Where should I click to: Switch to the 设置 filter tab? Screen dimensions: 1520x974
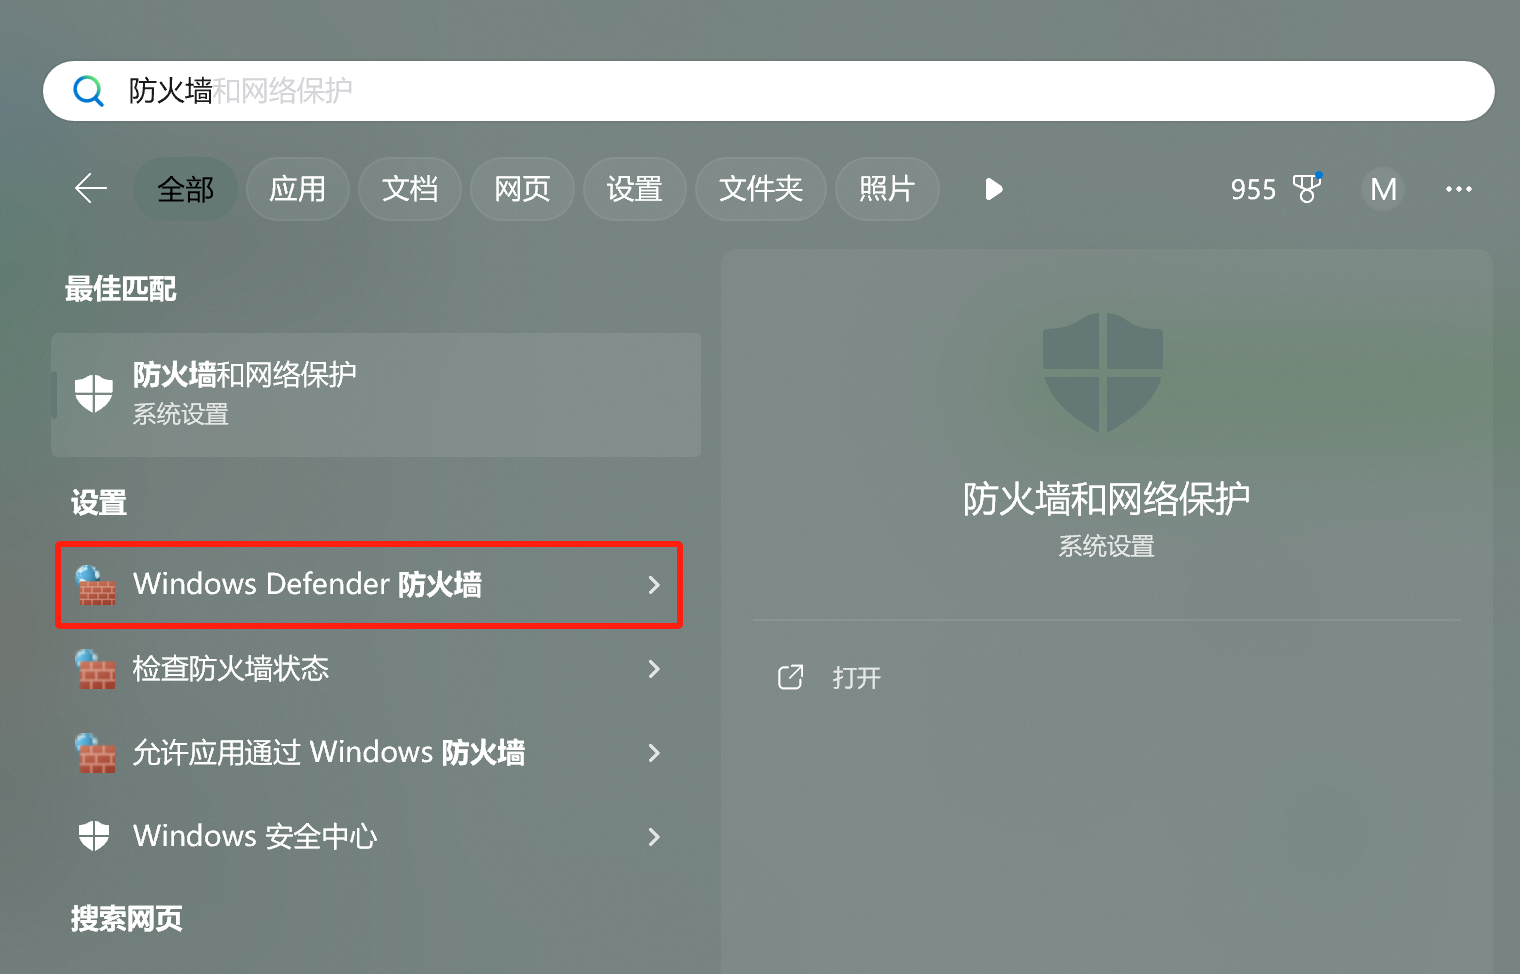point(634,188)
